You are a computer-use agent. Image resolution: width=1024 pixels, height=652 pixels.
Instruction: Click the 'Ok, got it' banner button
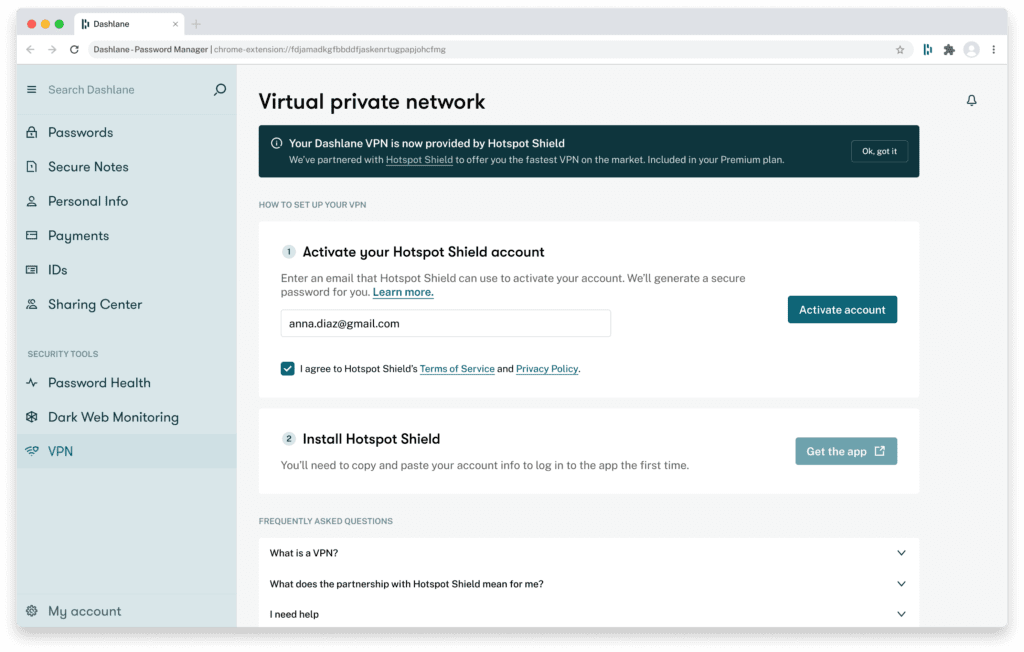click(879, 152)
